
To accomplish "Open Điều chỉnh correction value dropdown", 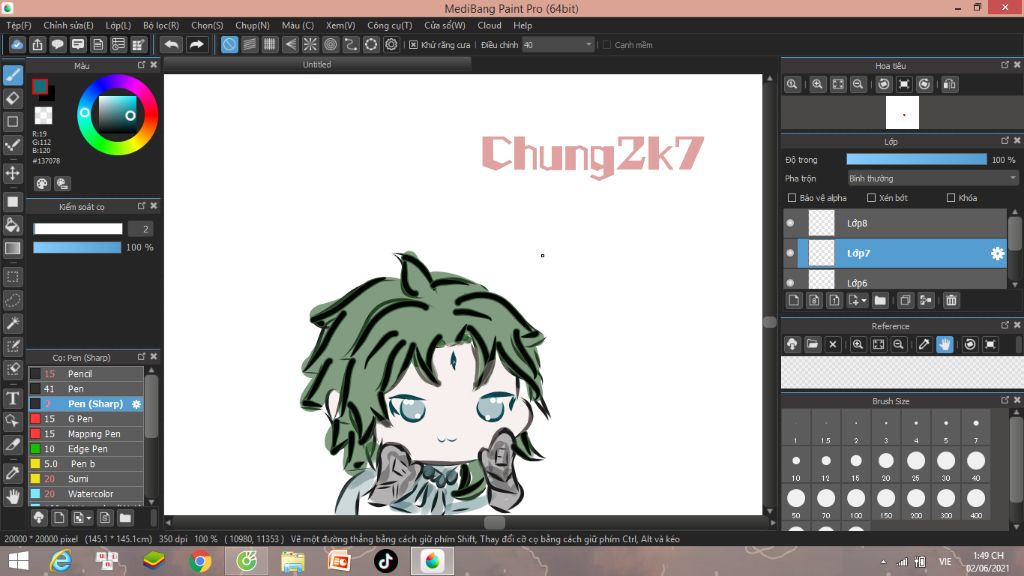I will [x=558, y=45].
